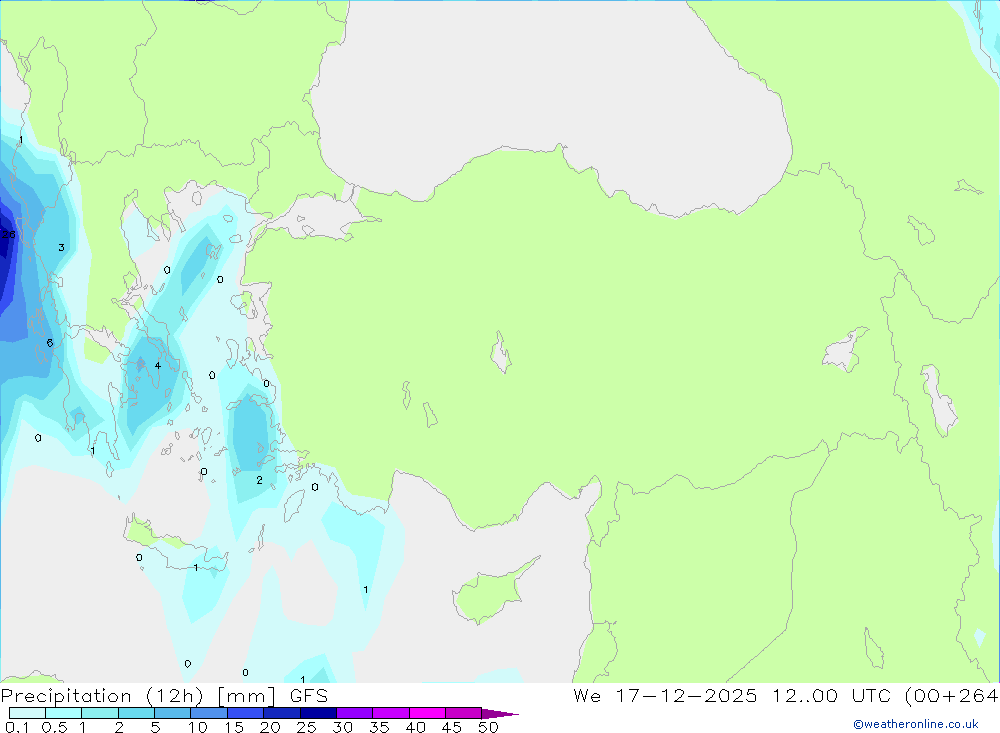Viewport: 1000px width, 733px height.
Task: Click the legend label "40"
Action: [x=415, y=727]
